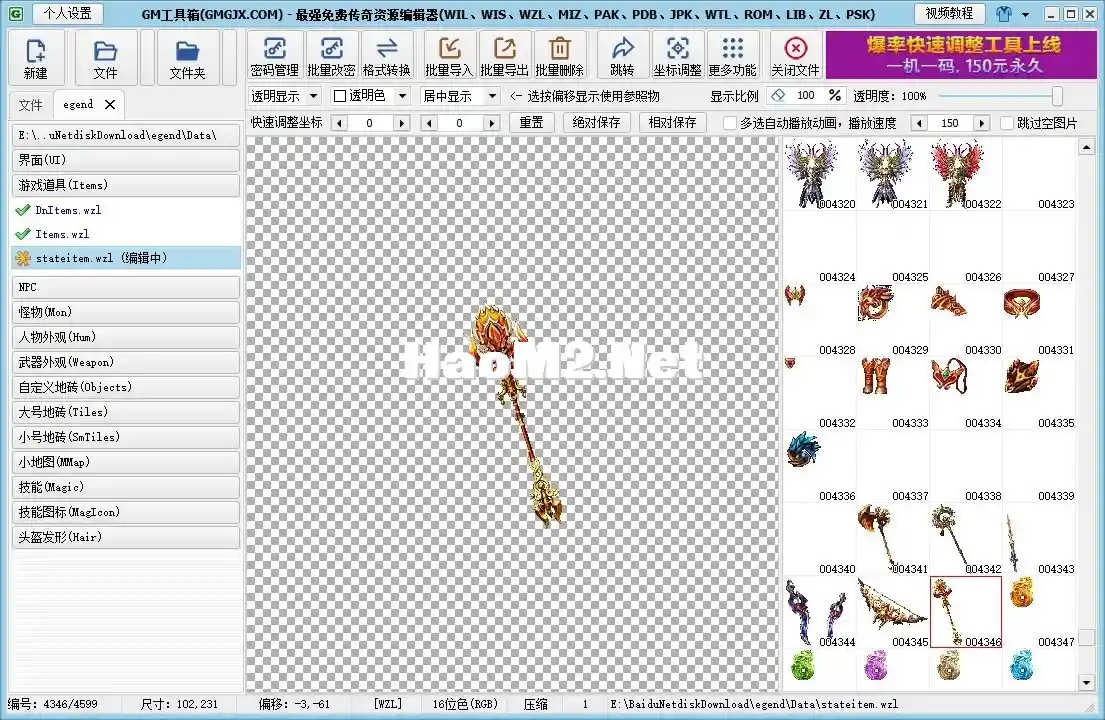Decrease the playback speed stepper value
Viewport: 1105px width, 720px height.
pyautogui.click(x=919, y=123)
